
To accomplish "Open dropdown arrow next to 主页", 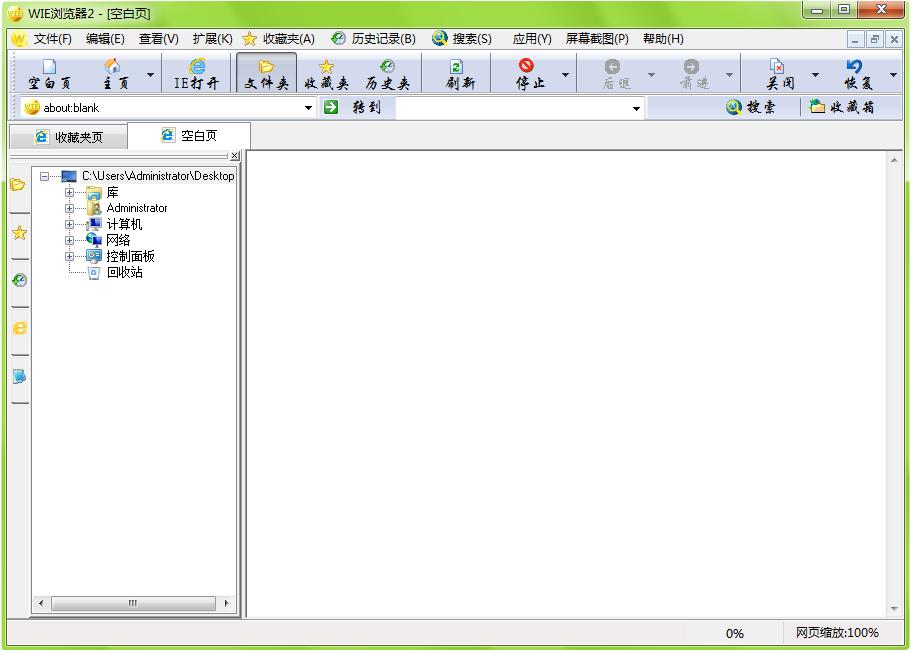I will [x=150, y=74].
